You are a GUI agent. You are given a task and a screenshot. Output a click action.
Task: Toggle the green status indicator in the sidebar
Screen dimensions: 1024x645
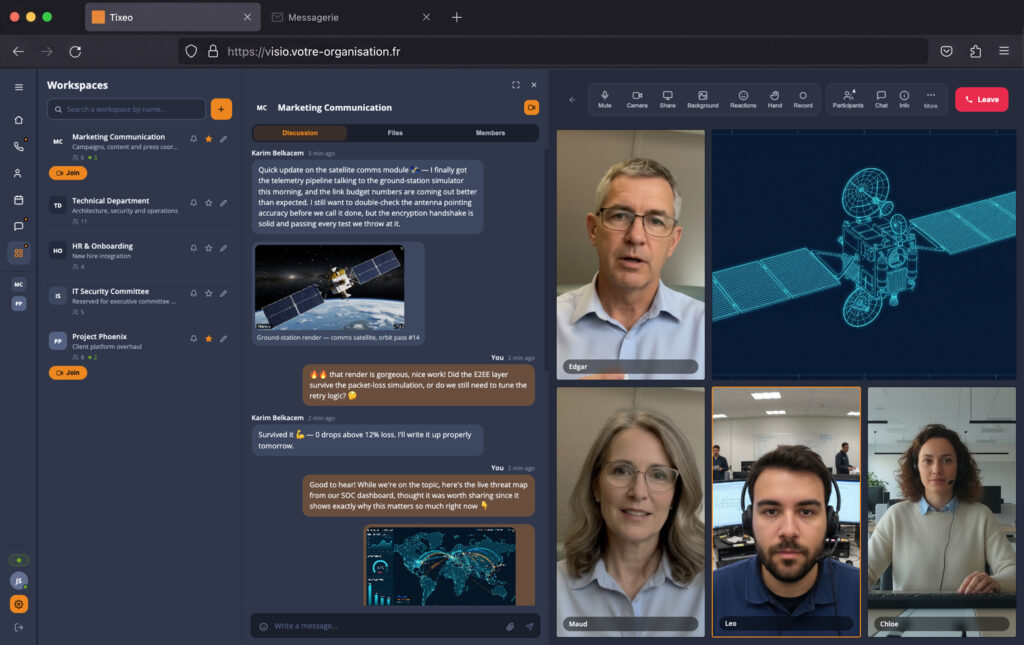click(x=19, y=560)
